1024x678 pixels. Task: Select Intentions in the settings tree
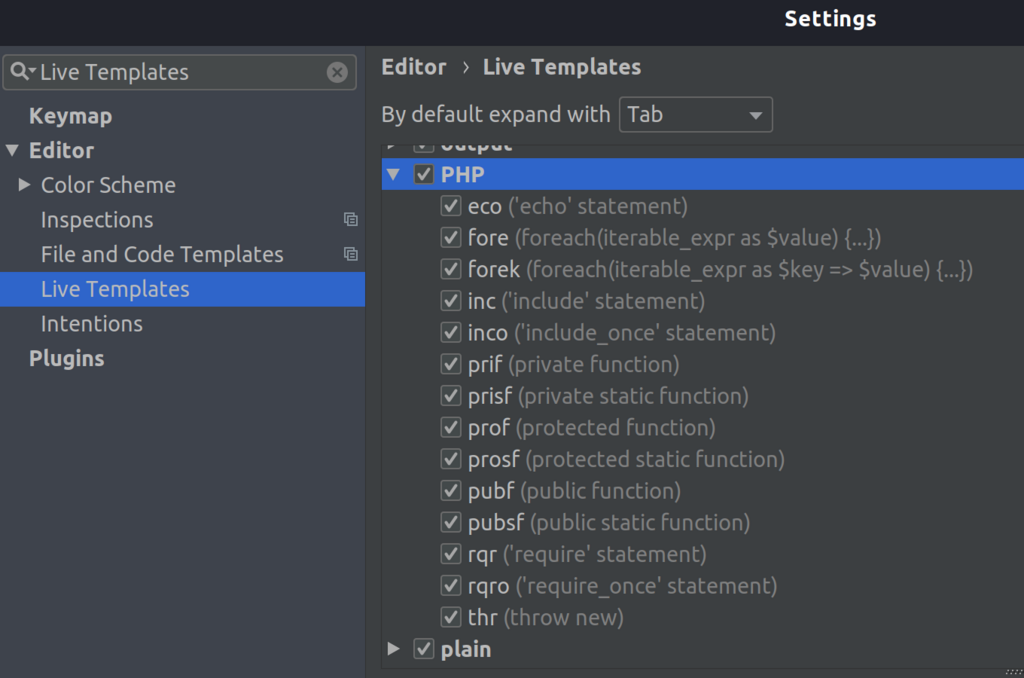coord(91,324)
